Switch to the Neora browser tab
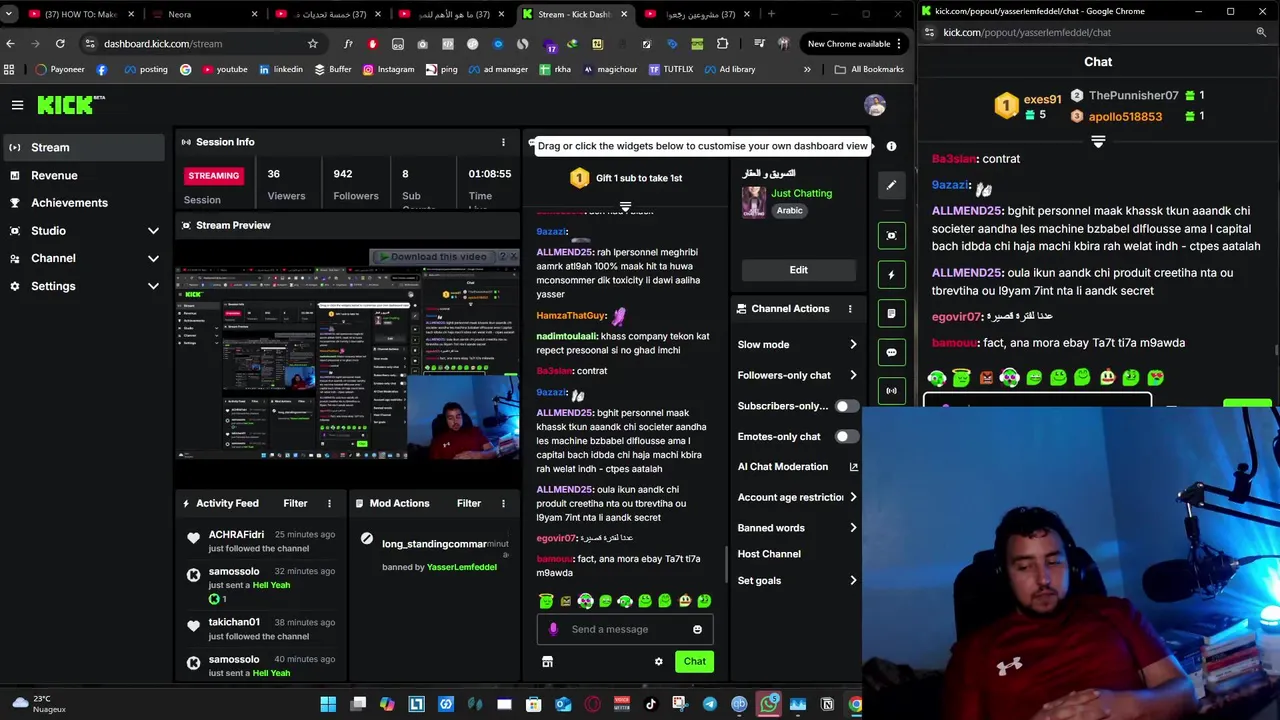1280x720 pixels. tap(204, 14)
